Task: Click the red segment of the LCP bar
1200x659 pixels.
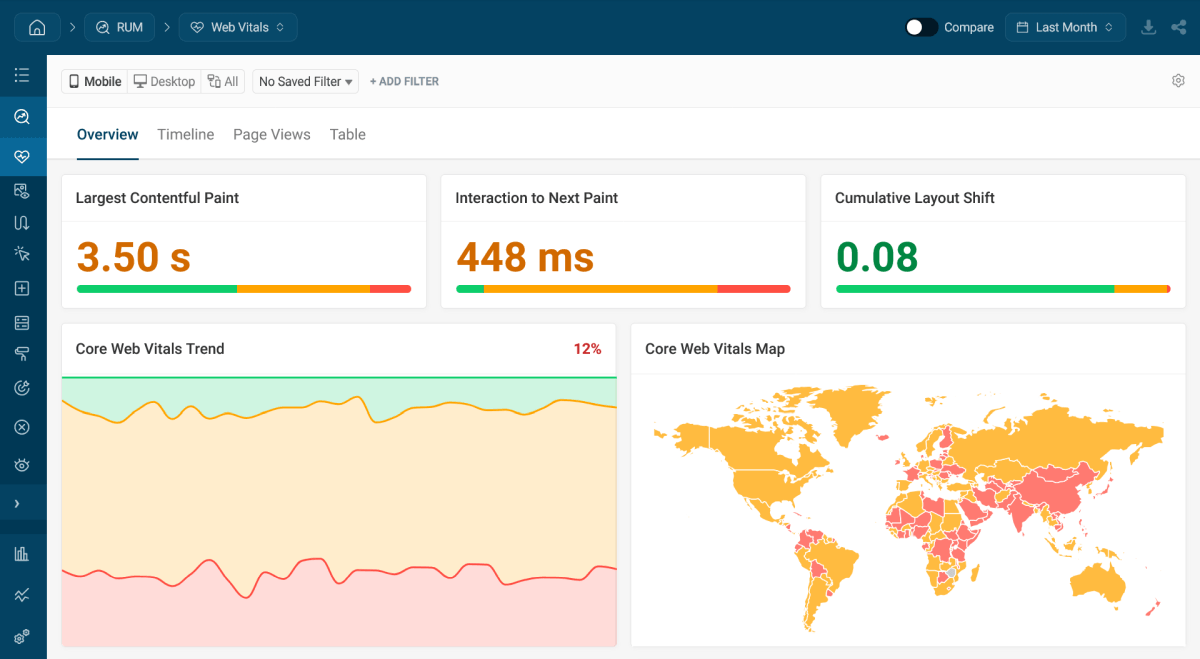Action: (x=390, y=289)
